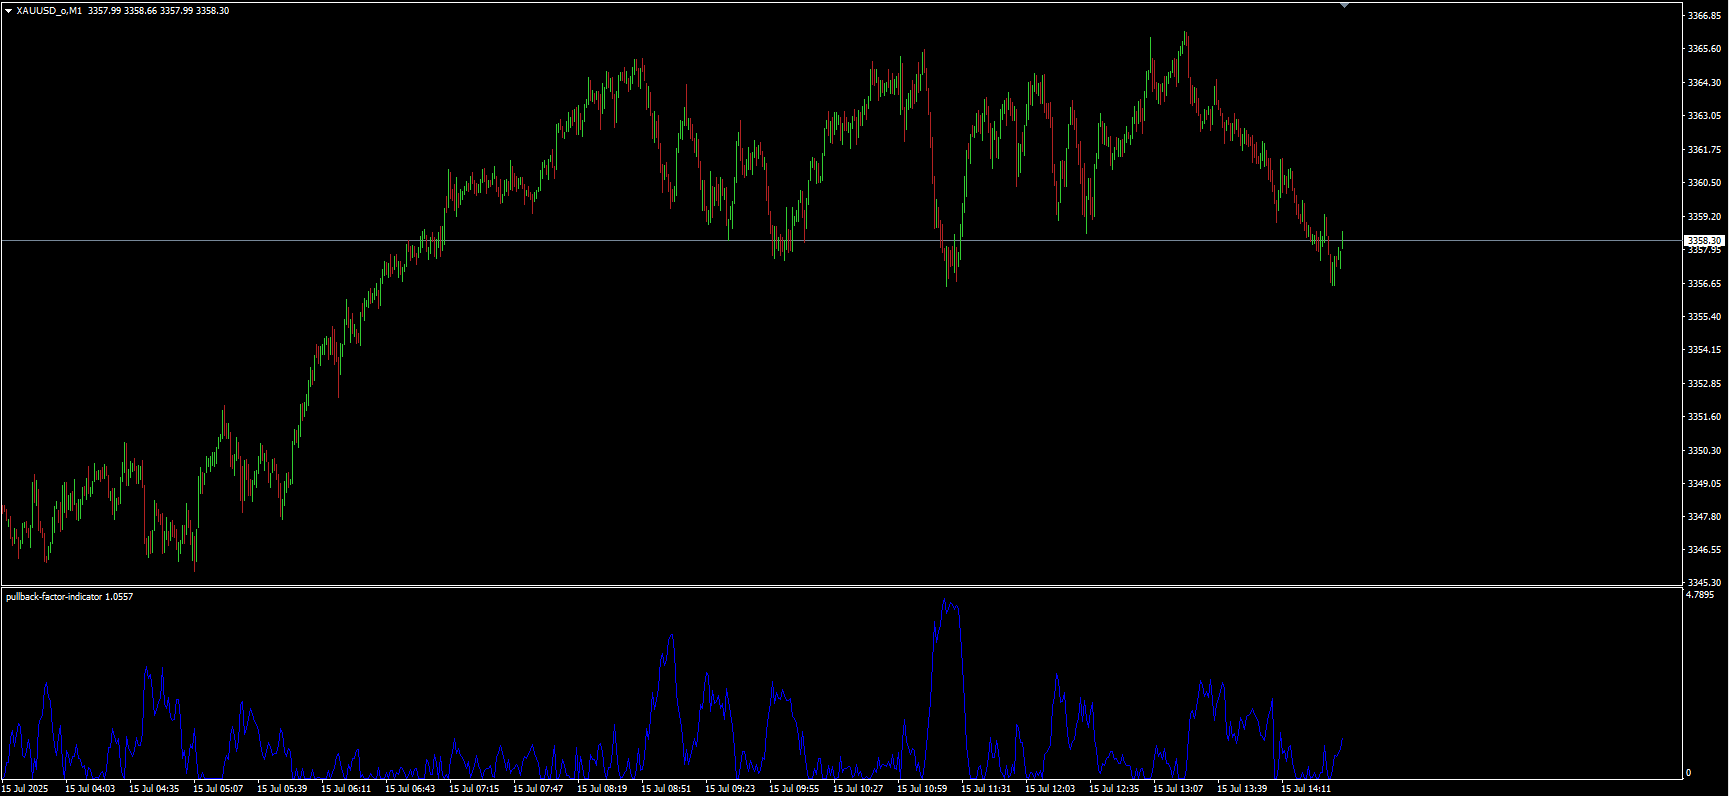
Task: Click the XAUUSD_o,M1 chart title text
Action: click(49, 11)
